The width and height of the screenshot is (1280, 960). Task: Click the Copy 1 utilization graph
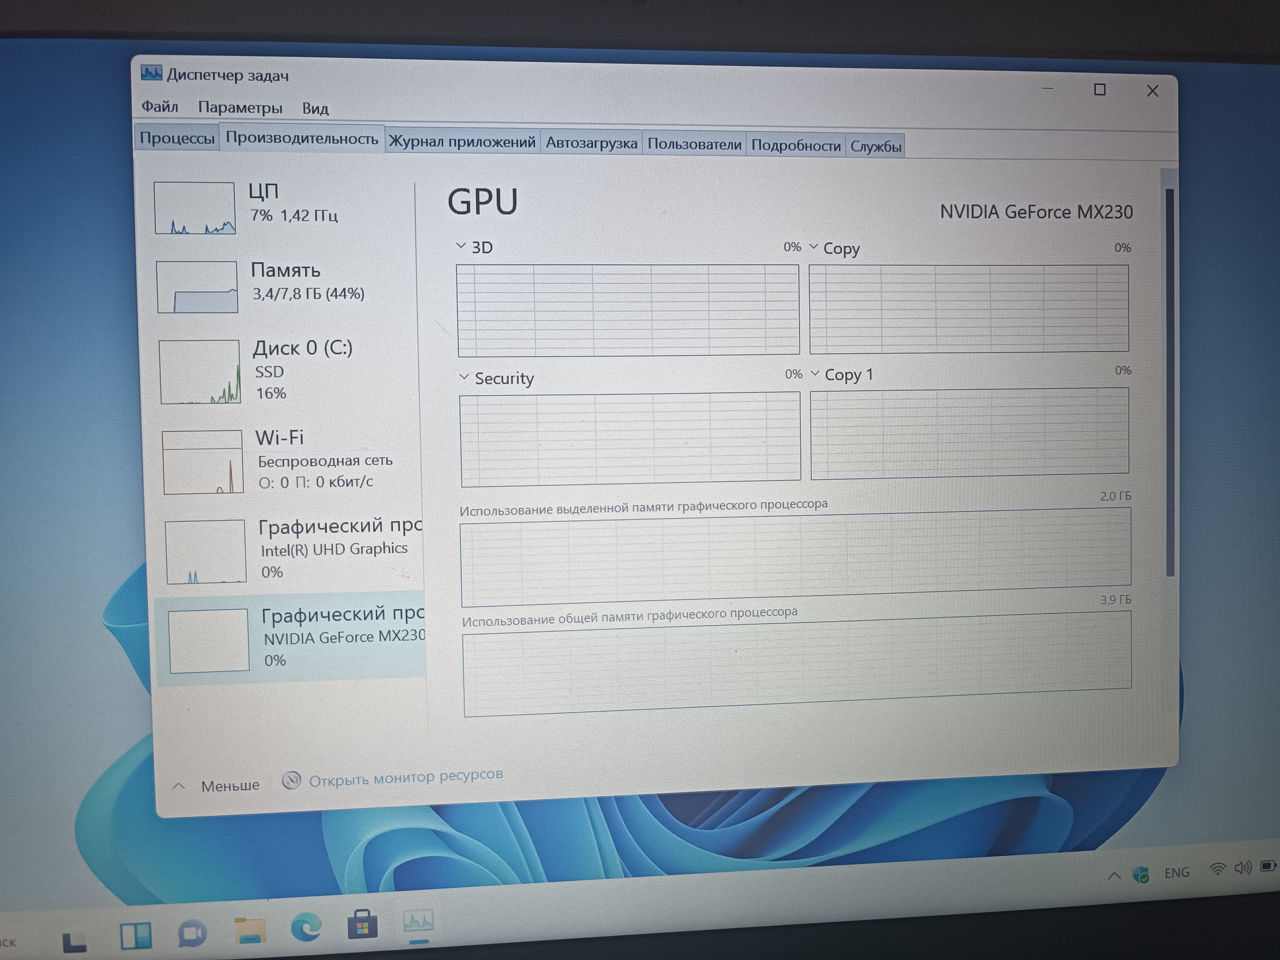(970, 433)
